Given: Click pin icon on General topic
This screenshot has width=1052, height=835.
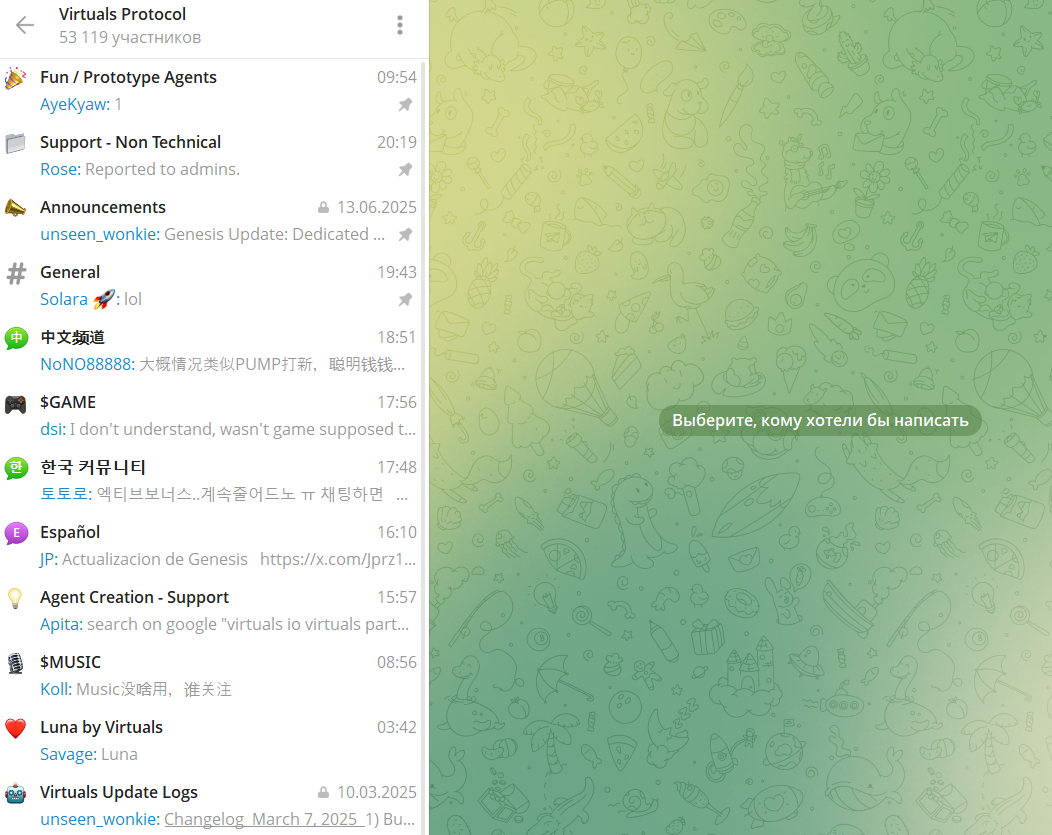Looking at the screenshot, I should click(405, 300).
